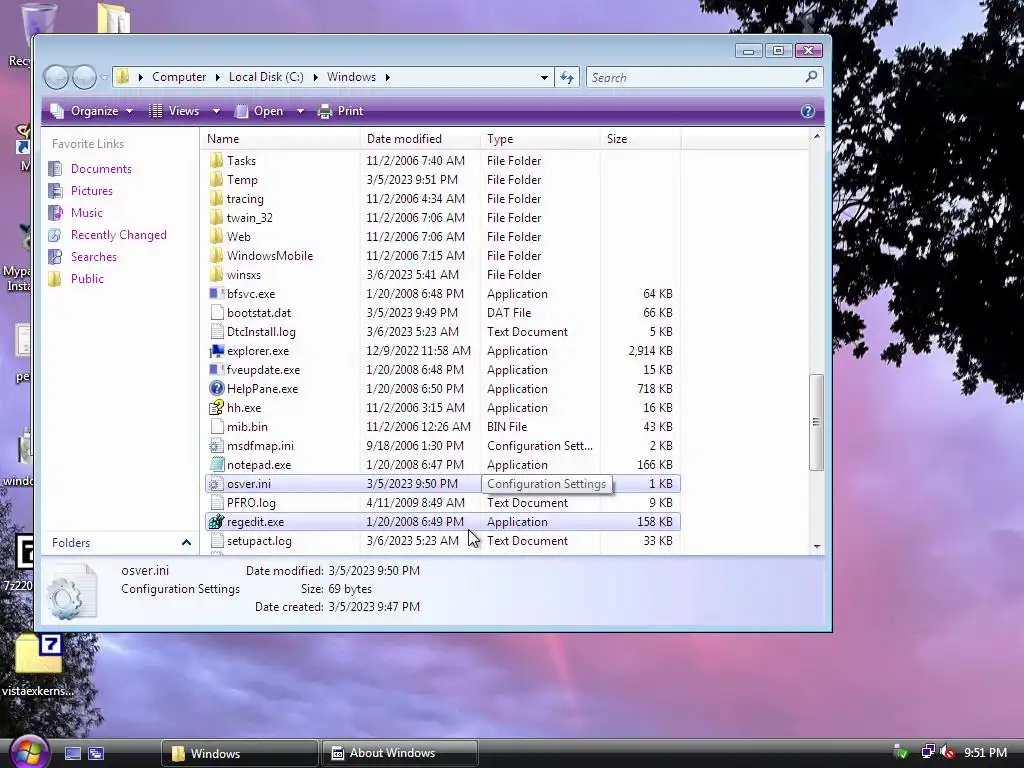Click the Refresh button beside address bar
Screen dimensions: 1024x768
pos(567,78)
